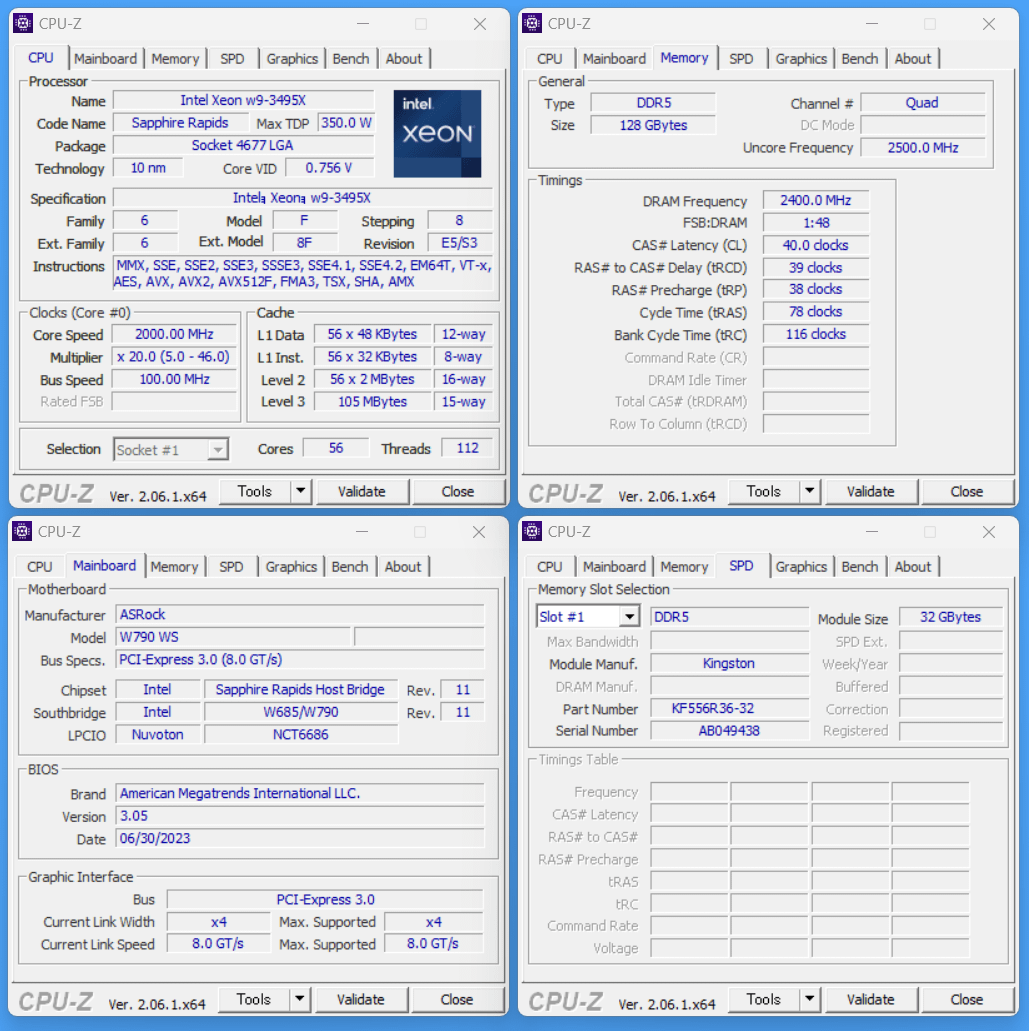Switch to Memory tab in CPU window
This screenshot has height=1031, width=1029.
coord(175,59)
